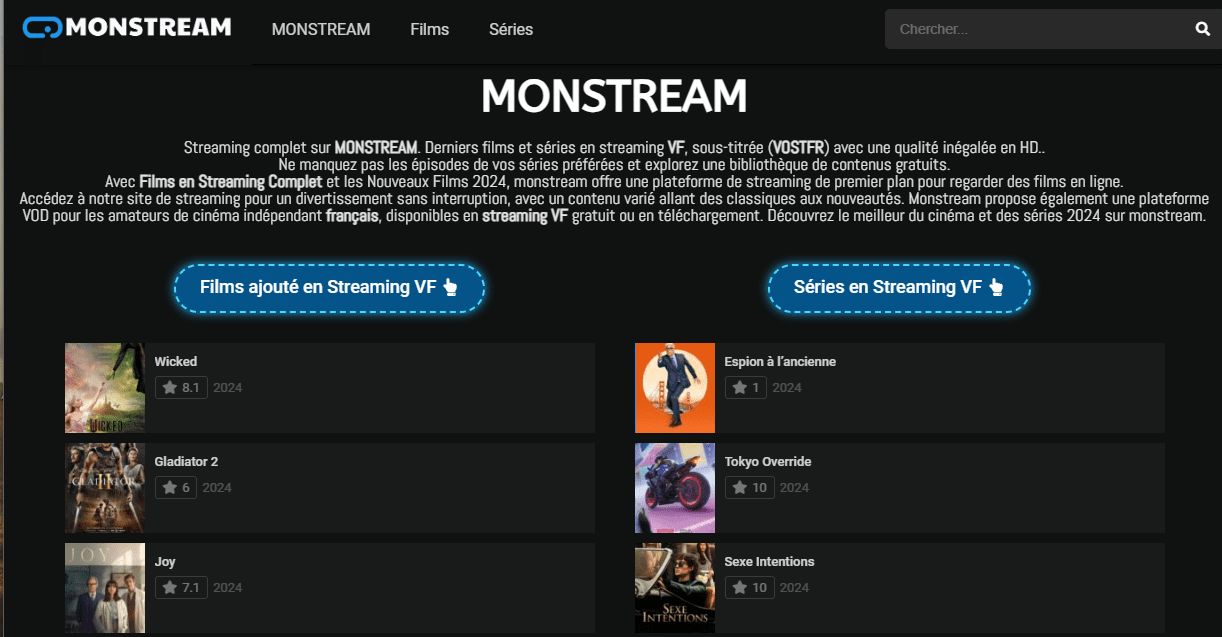The image size is (1222, 637).
Task: Open the Gladiator 2 poster thumbnail
Action: tap(105, 488)
